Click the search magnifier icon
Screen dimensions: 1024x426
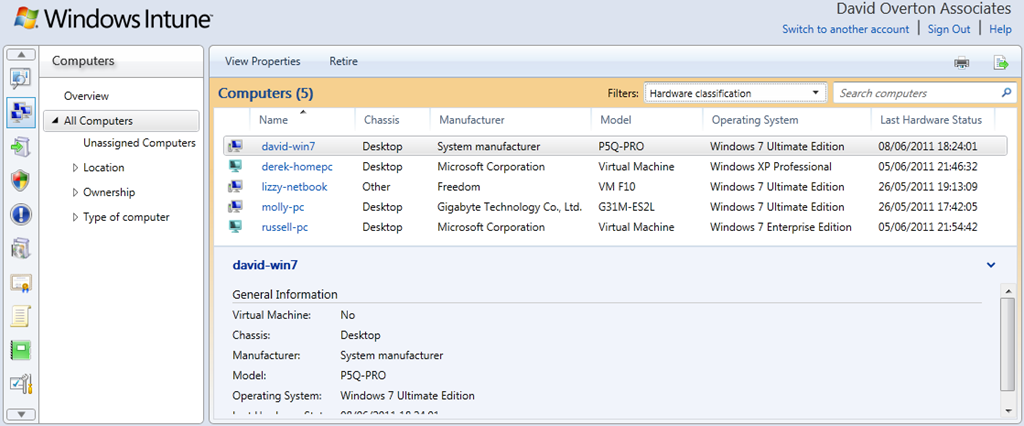[x=1006, y=93]
